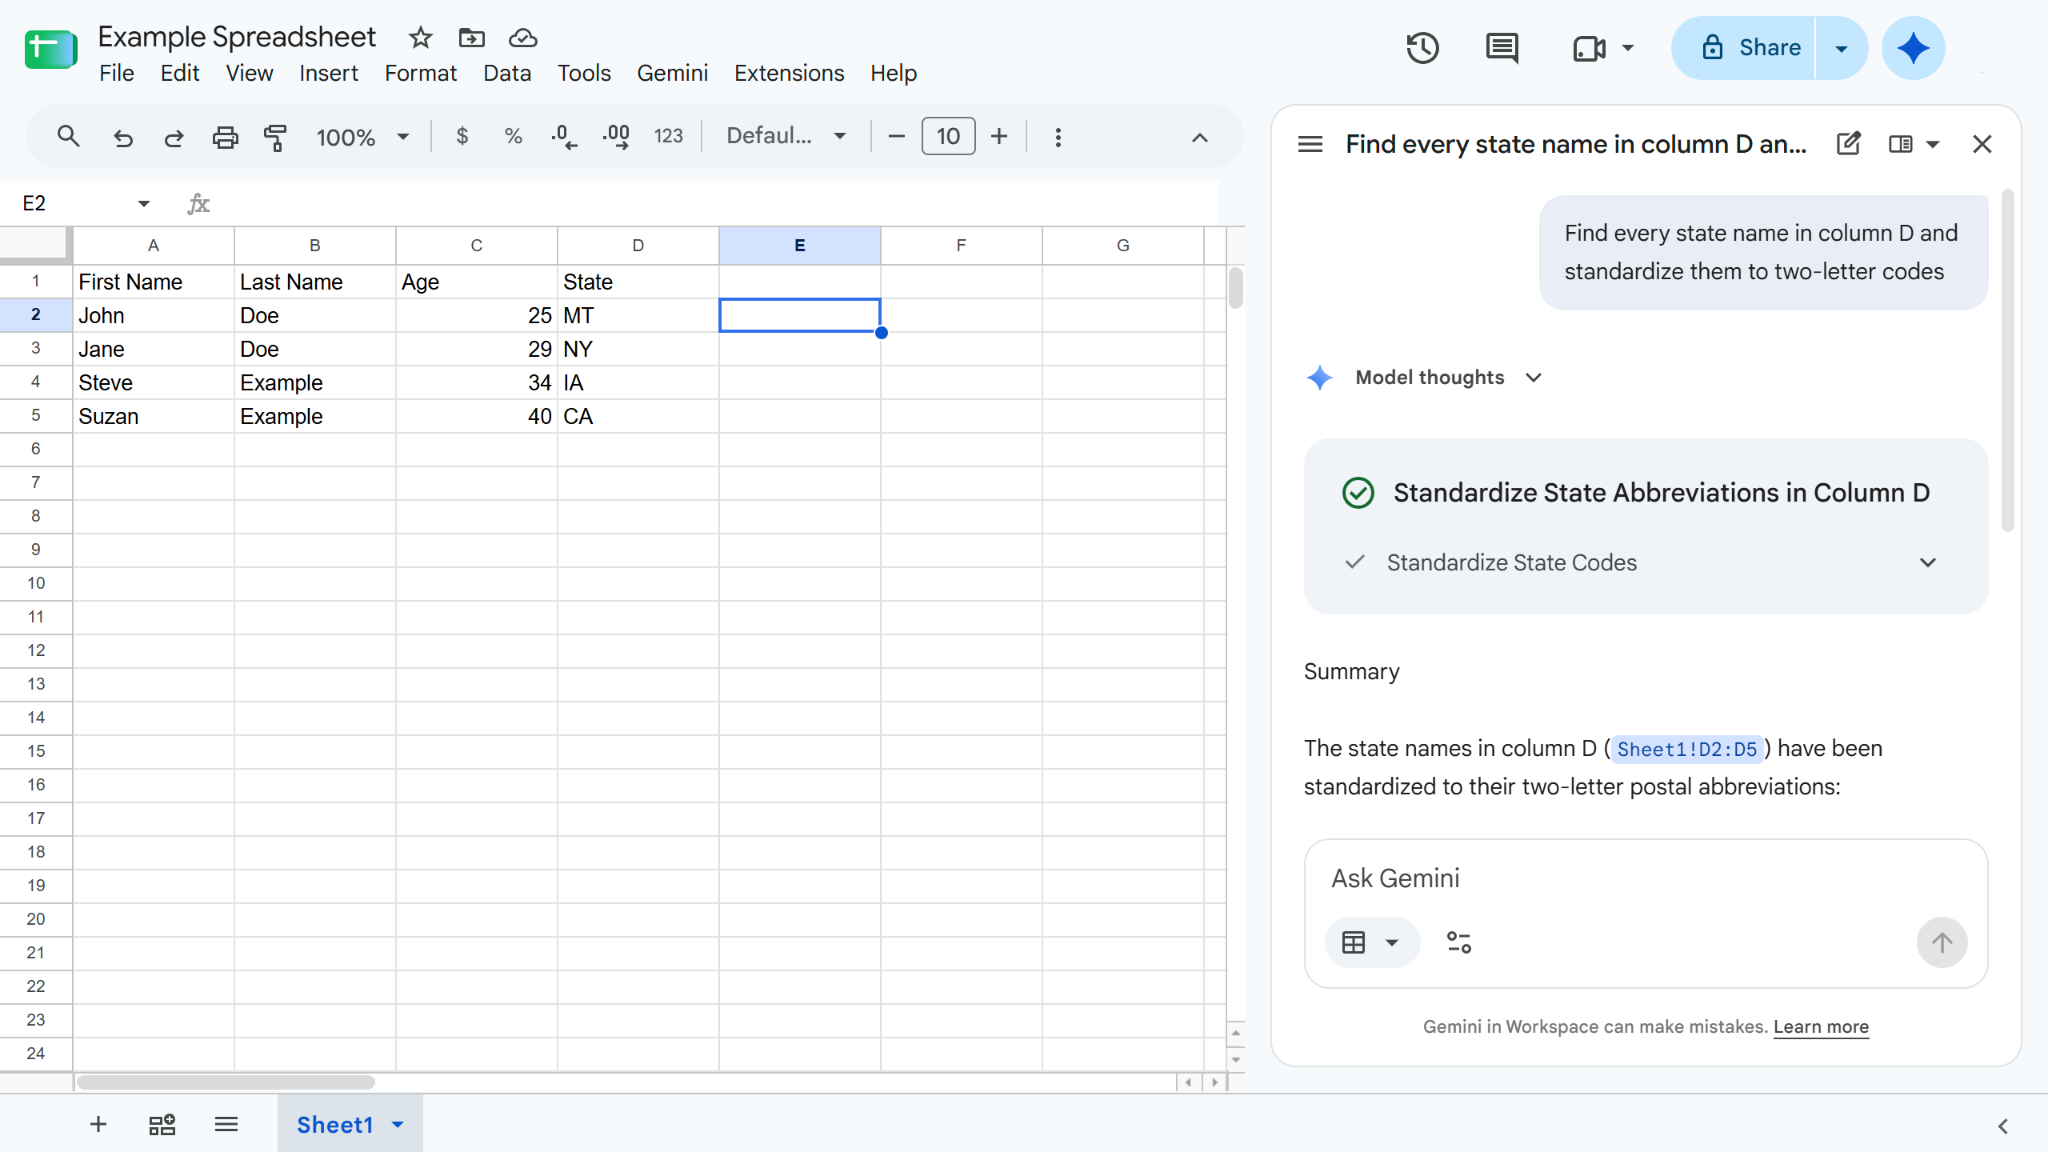Star the Example Spreadsheet document
The height and width of the screenshot is (1152, 2048).
420,38
